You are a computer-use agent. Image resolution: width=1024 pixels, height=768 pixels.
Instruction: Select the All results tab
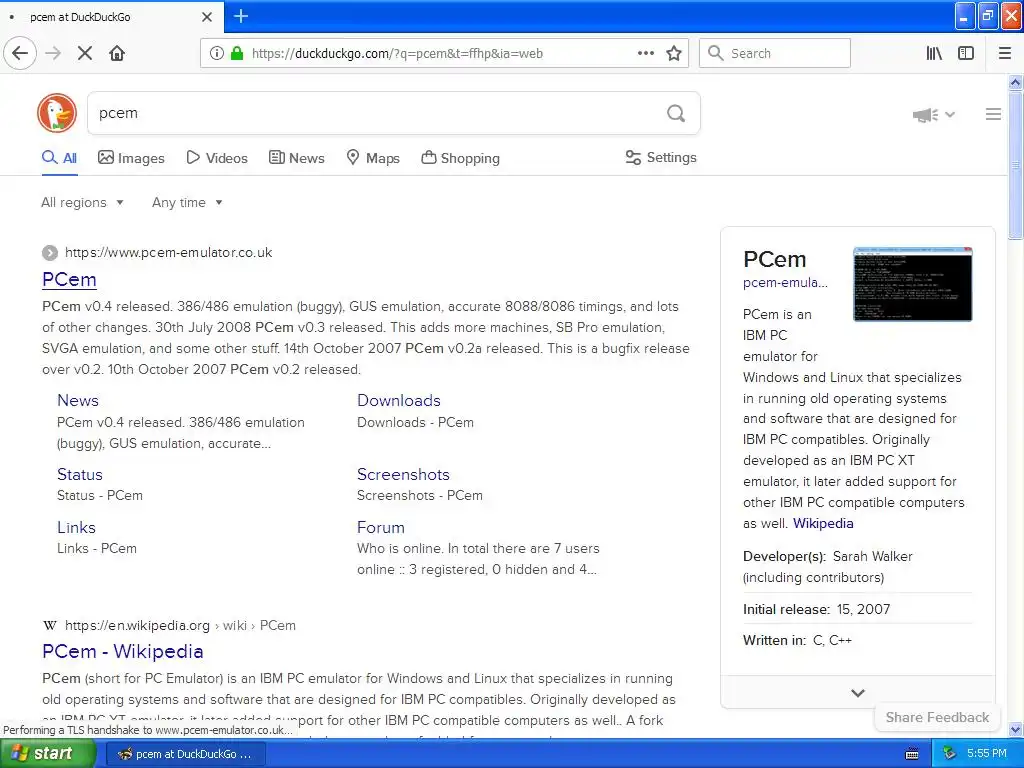[x=59, y=158]
